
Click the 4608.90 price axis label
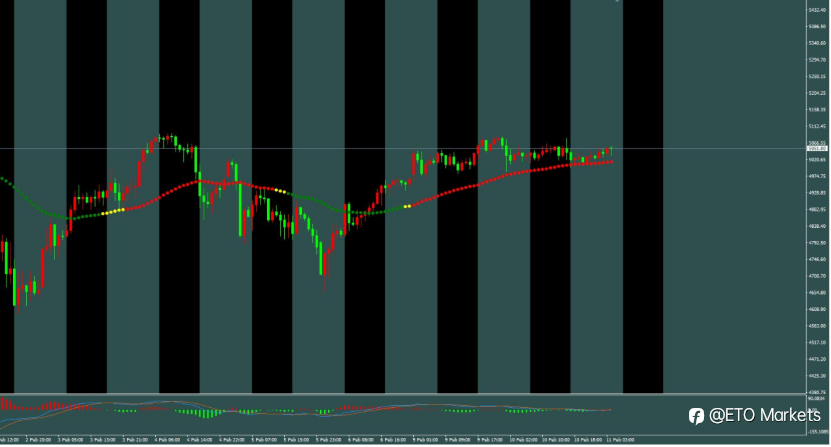(818, 309)
